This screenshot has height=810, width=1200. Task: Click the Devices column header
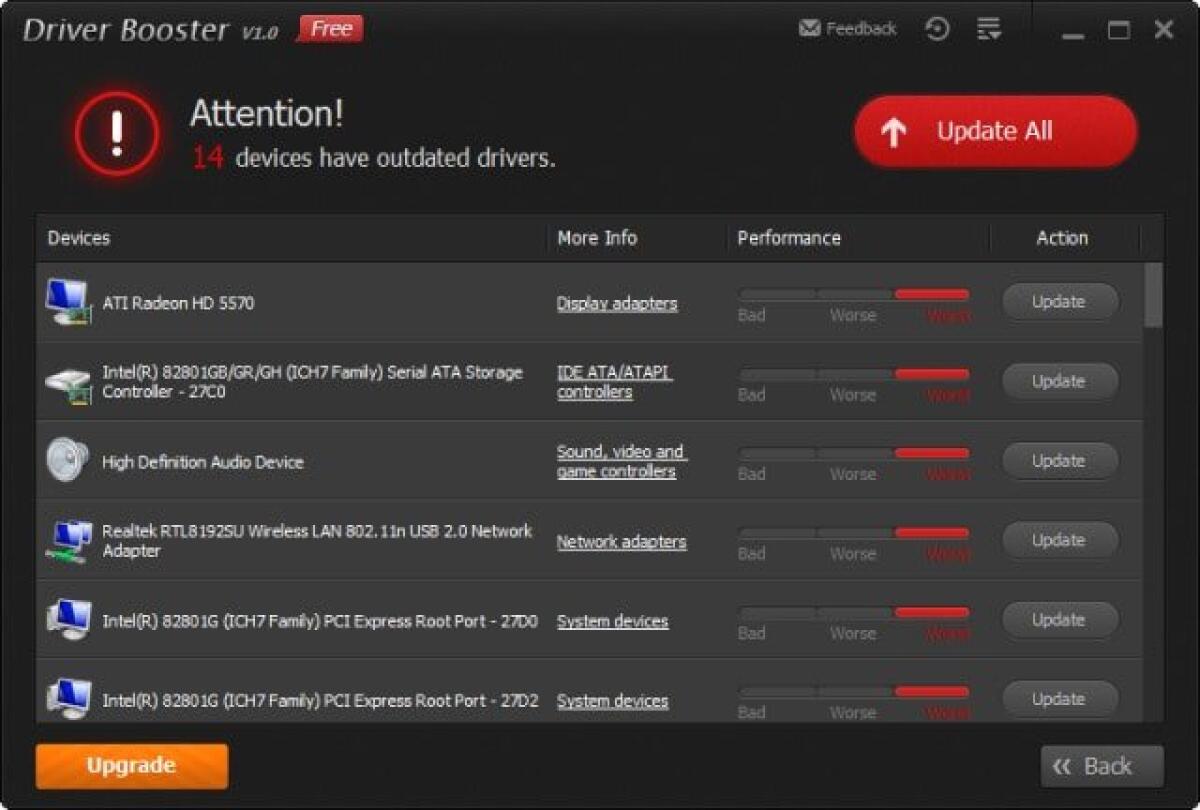pos(79,238)
